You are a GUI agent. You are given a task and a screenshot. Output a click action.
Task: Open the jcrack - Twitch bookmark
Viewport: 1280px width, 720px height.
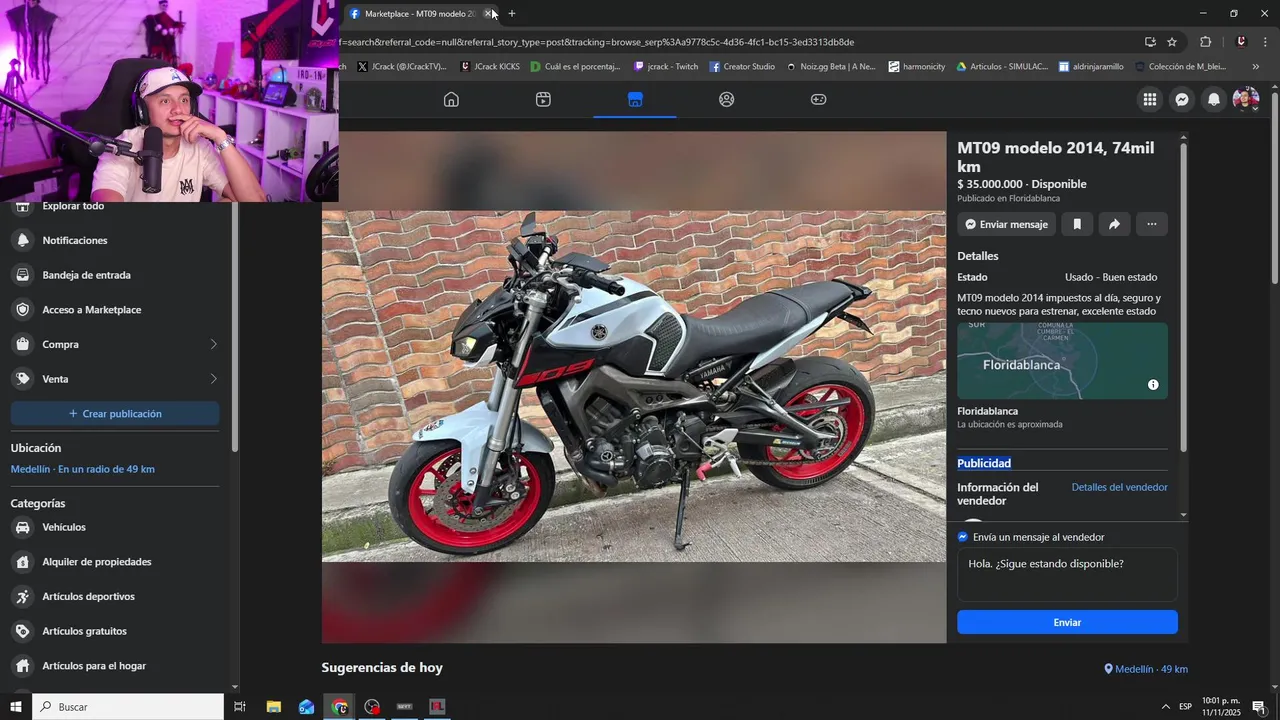tap(666, 67)
